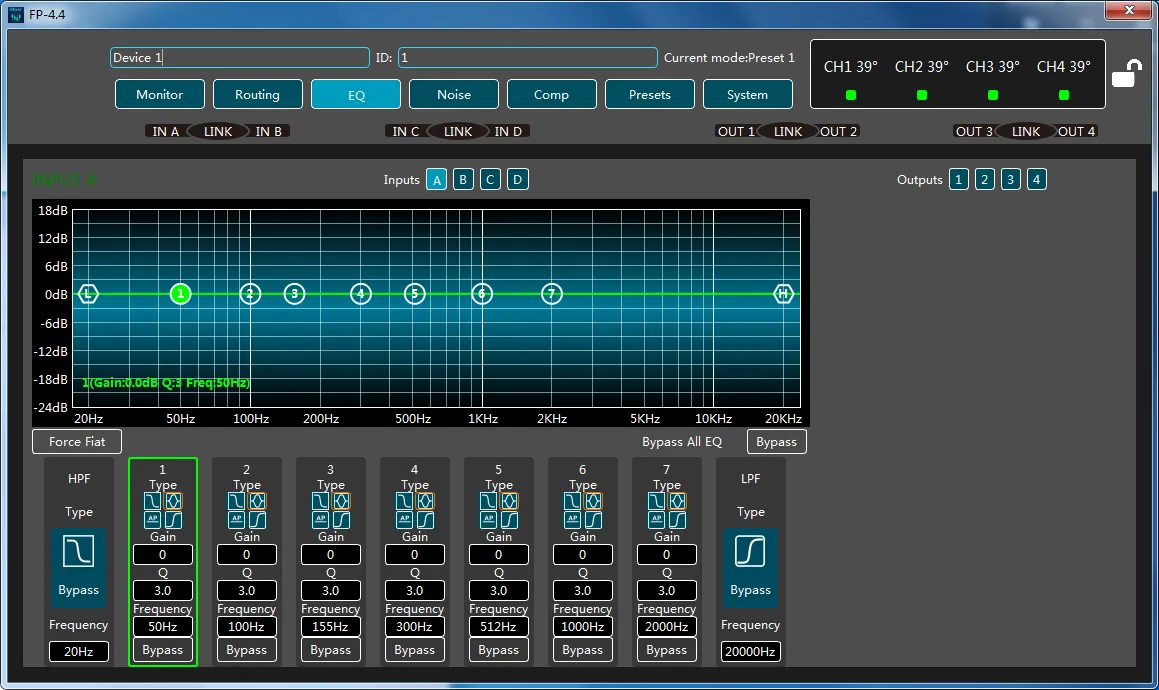Select input channel B
The height and width of the screenshot is (690, 1159).
click(x=463, y=180)
